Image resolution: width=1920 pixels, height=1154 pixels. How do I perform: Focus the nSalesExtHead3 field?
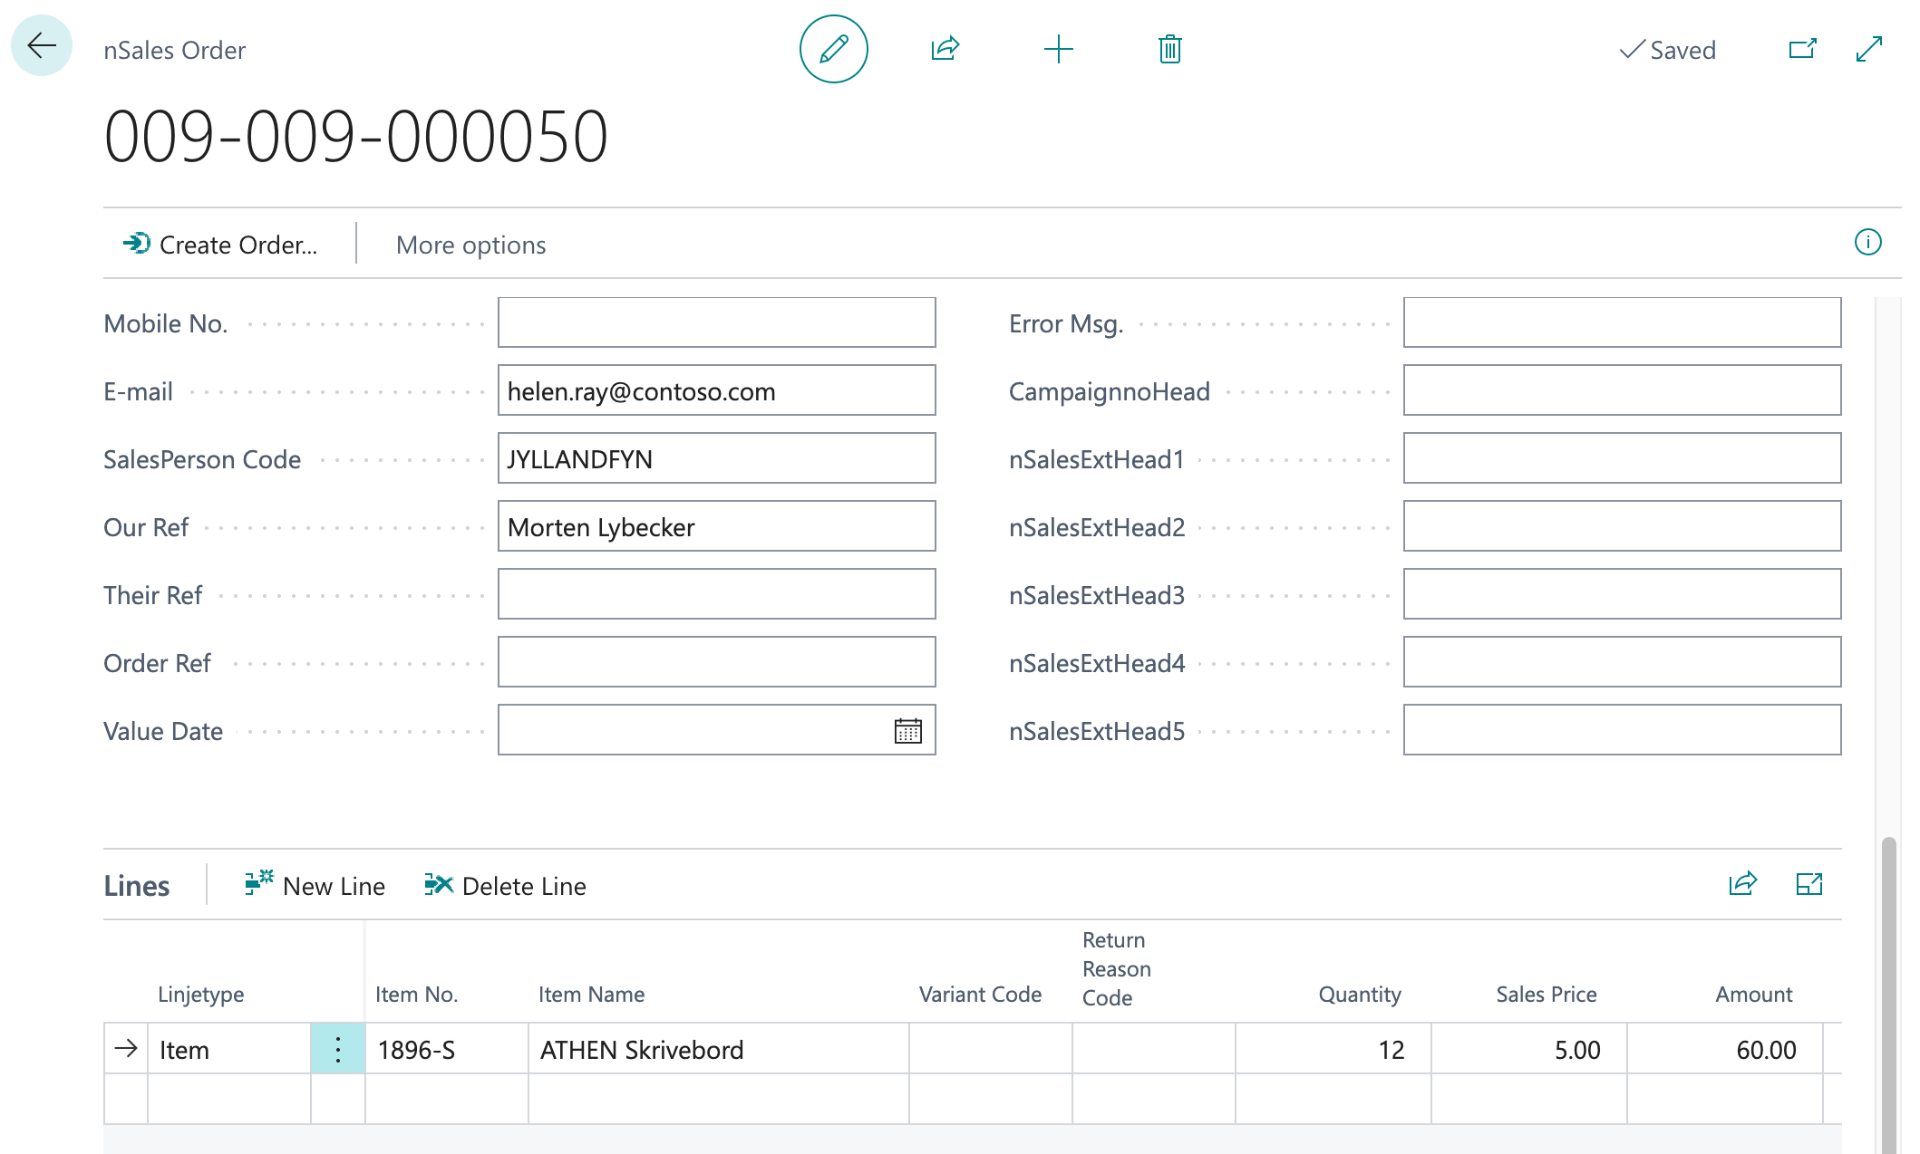(x=1621, y=594)
